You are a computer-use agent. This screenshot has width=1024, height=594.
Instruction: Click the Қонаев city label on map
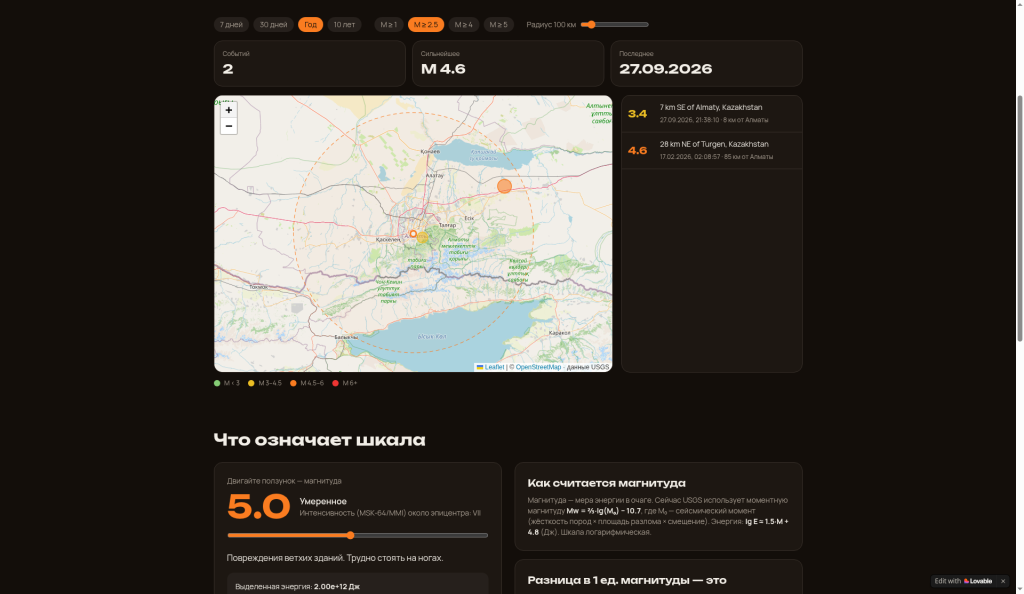[x=430, y=151]
